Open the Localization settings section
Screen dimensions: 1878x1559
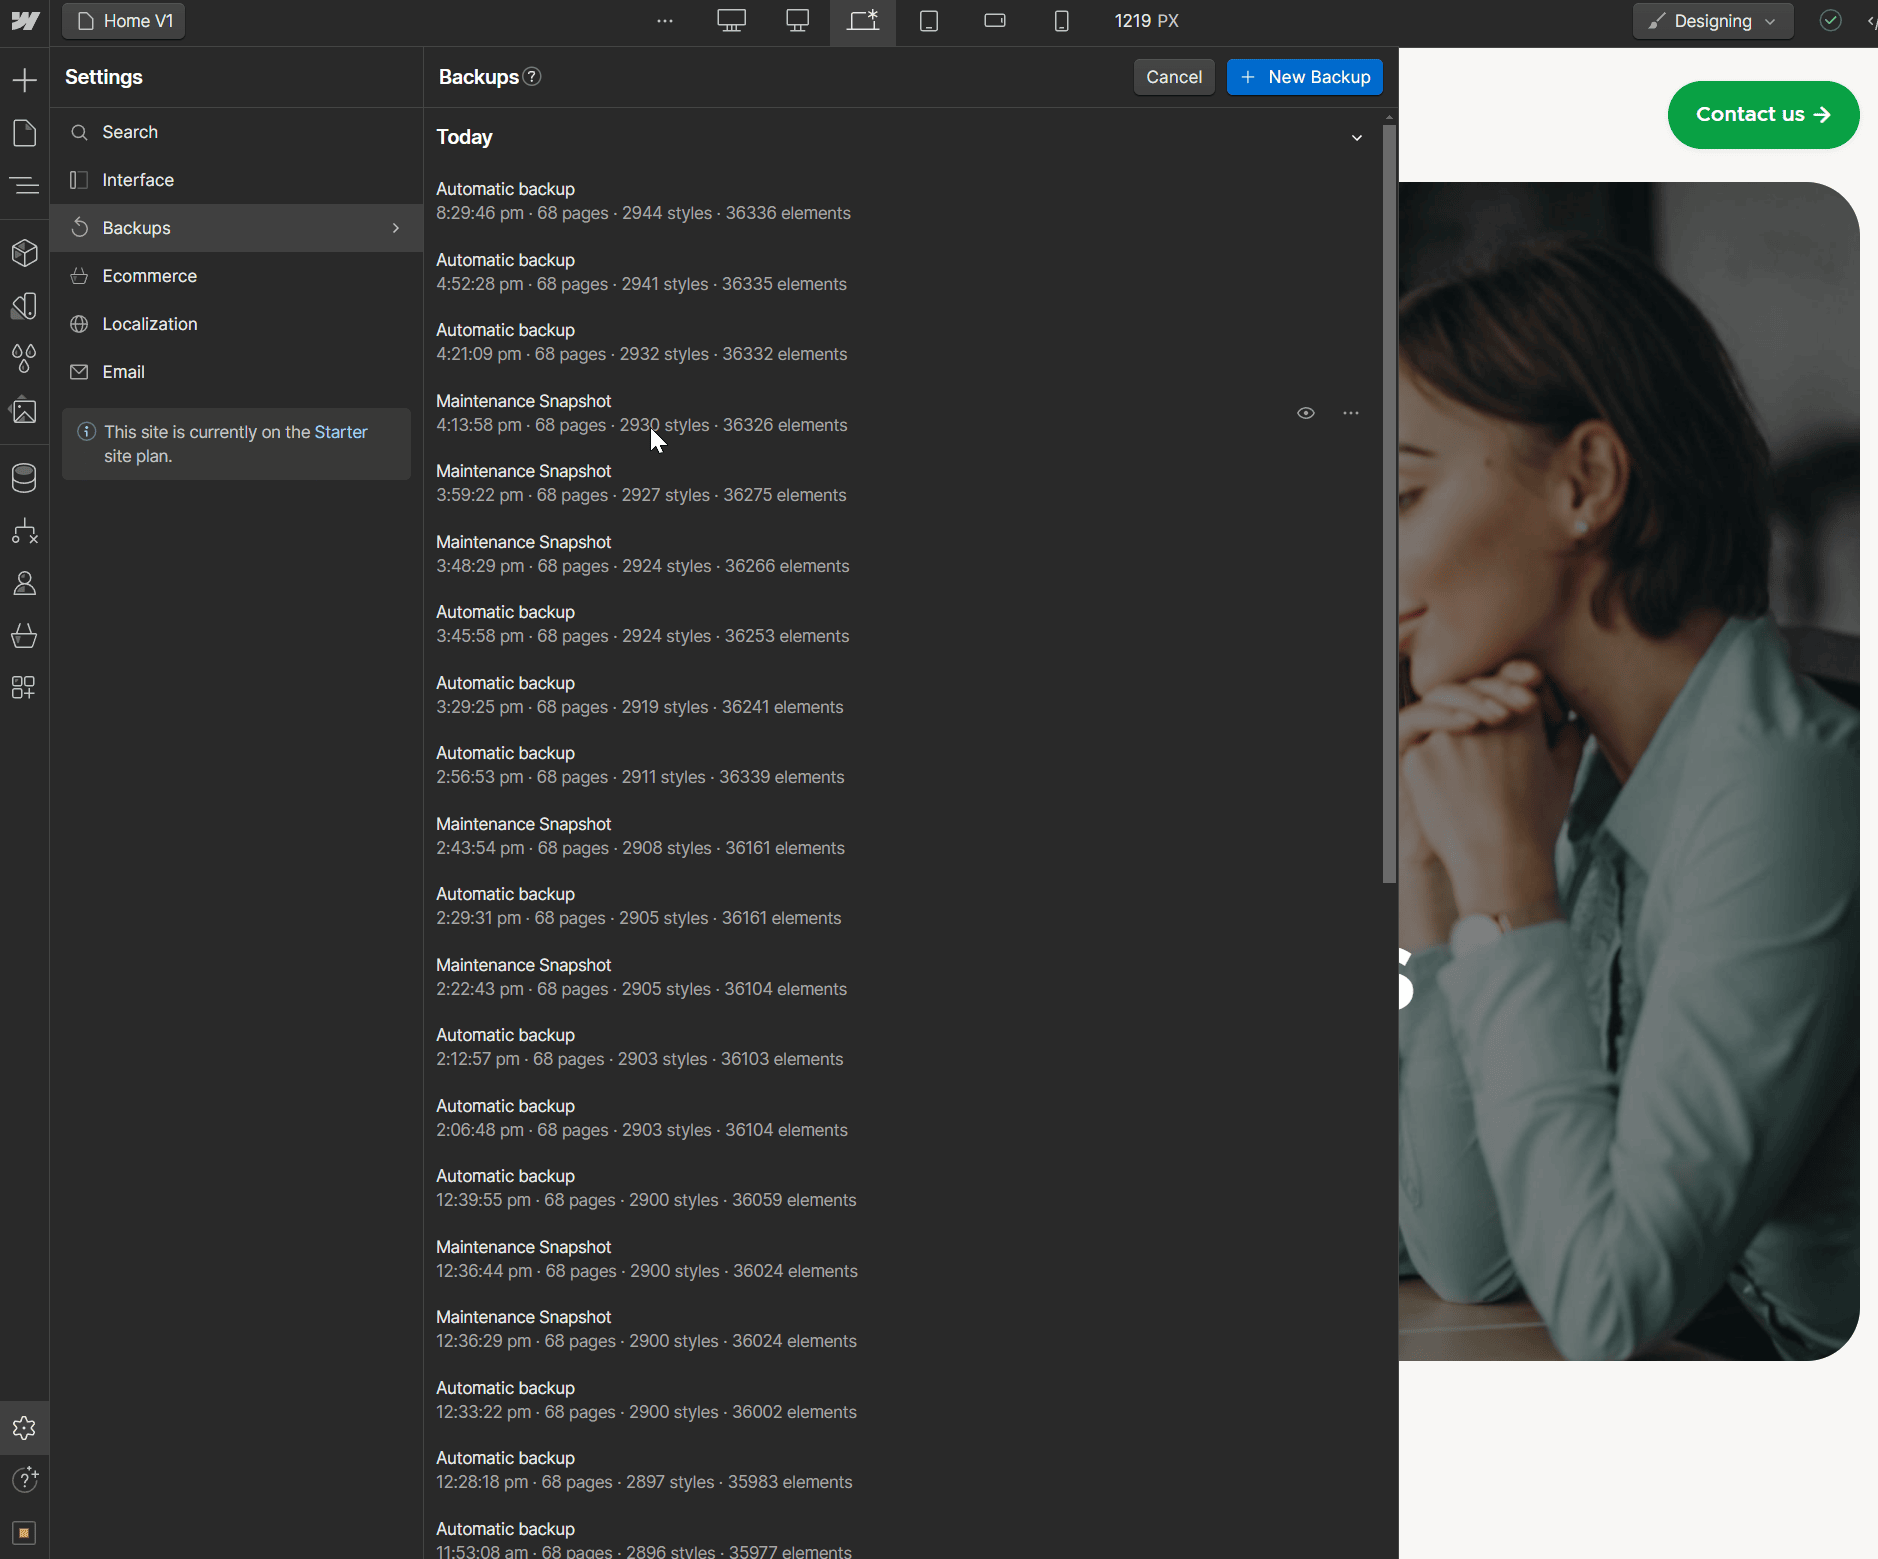(149, 323)
